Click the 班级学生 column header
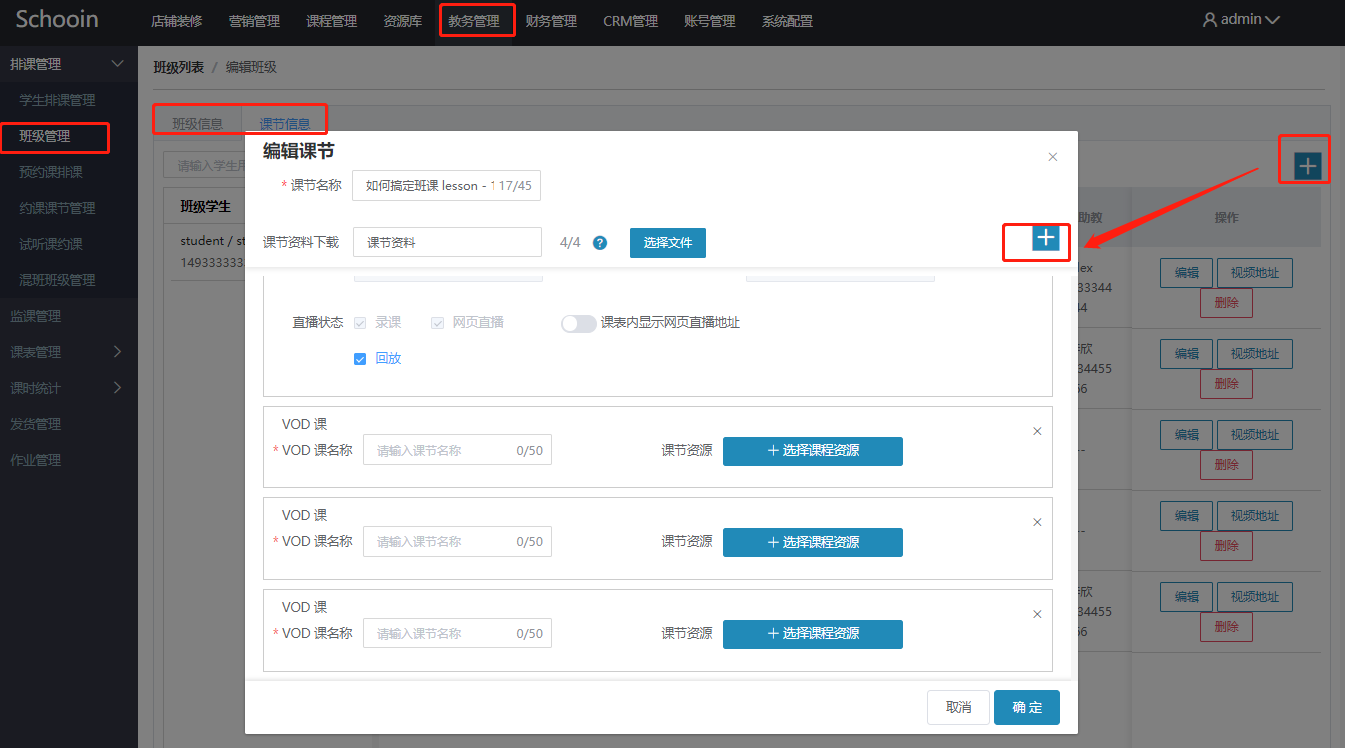The width and height of the screenshot is (1345, 748). pyautogui.click(x=205, y=207)
